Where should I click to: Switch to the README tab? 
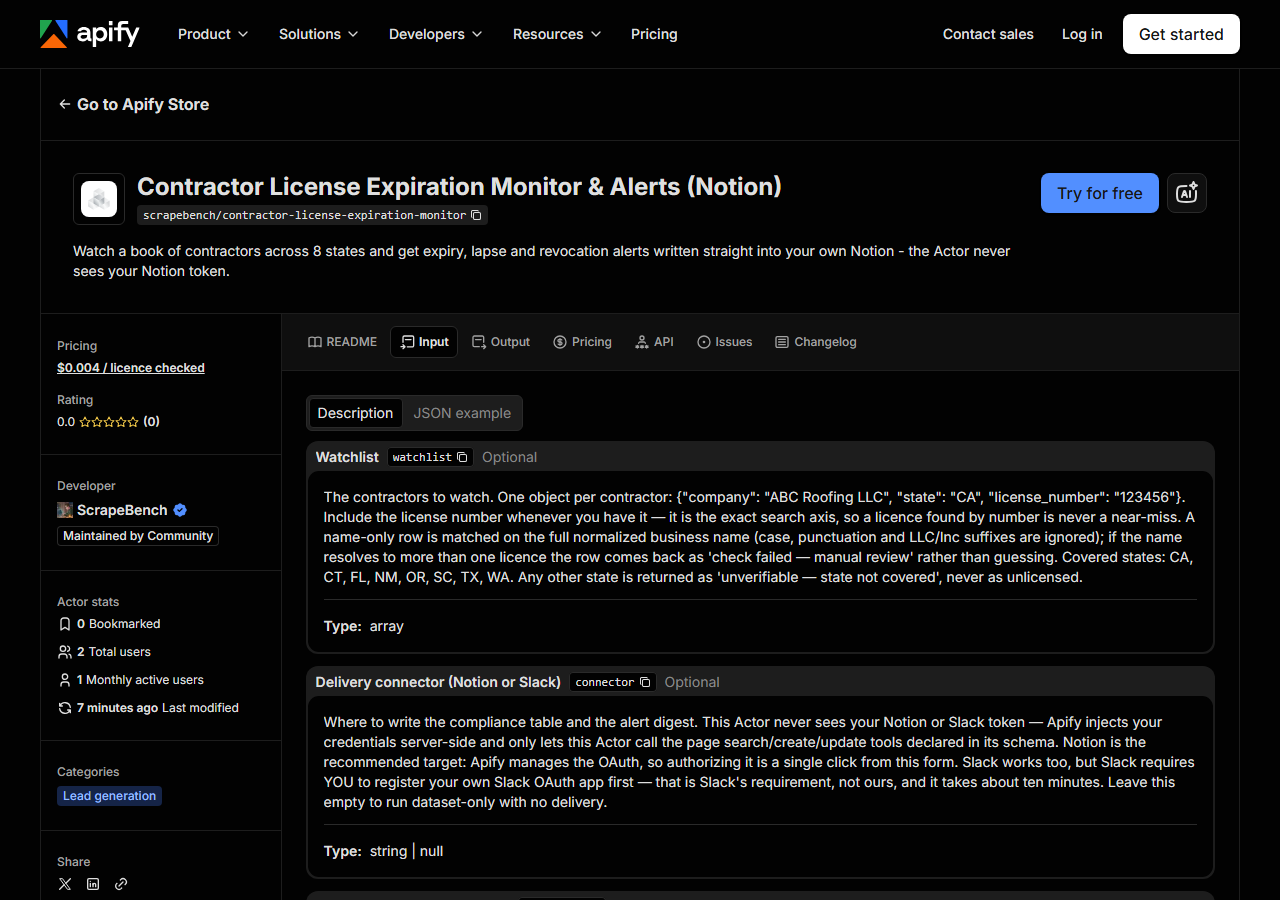point(342,342)
